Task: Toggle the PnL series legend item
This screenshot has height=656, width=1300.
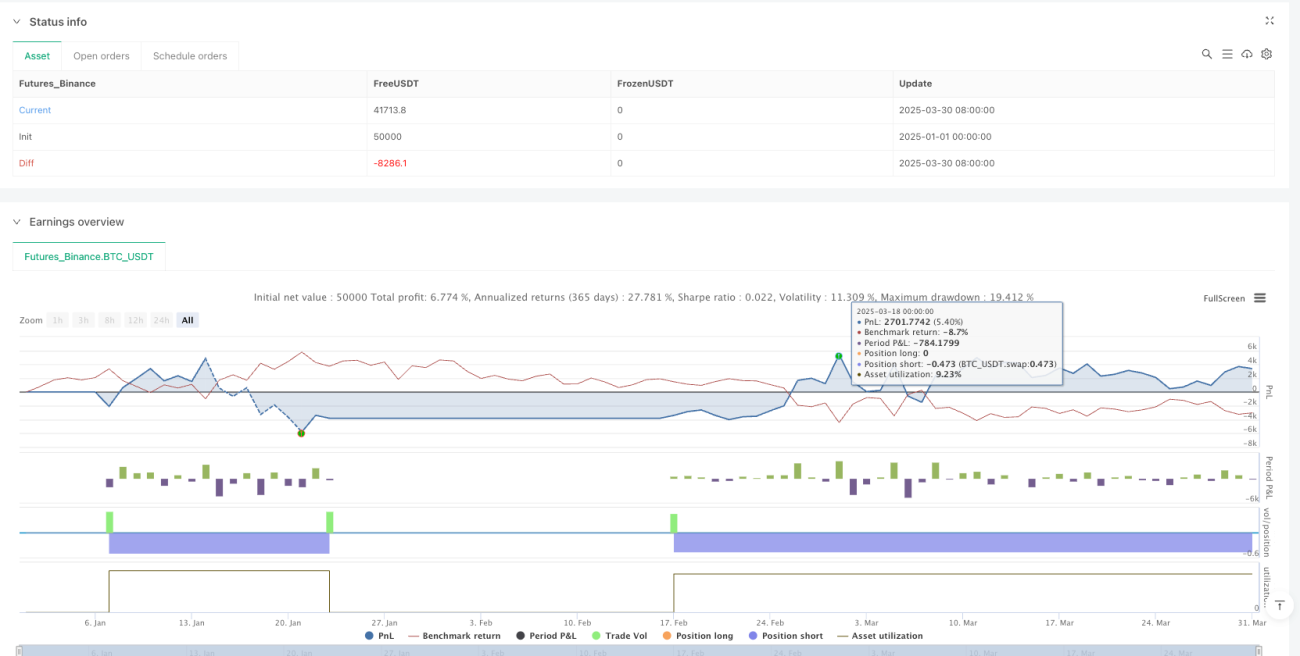Action: pos(380,636)
